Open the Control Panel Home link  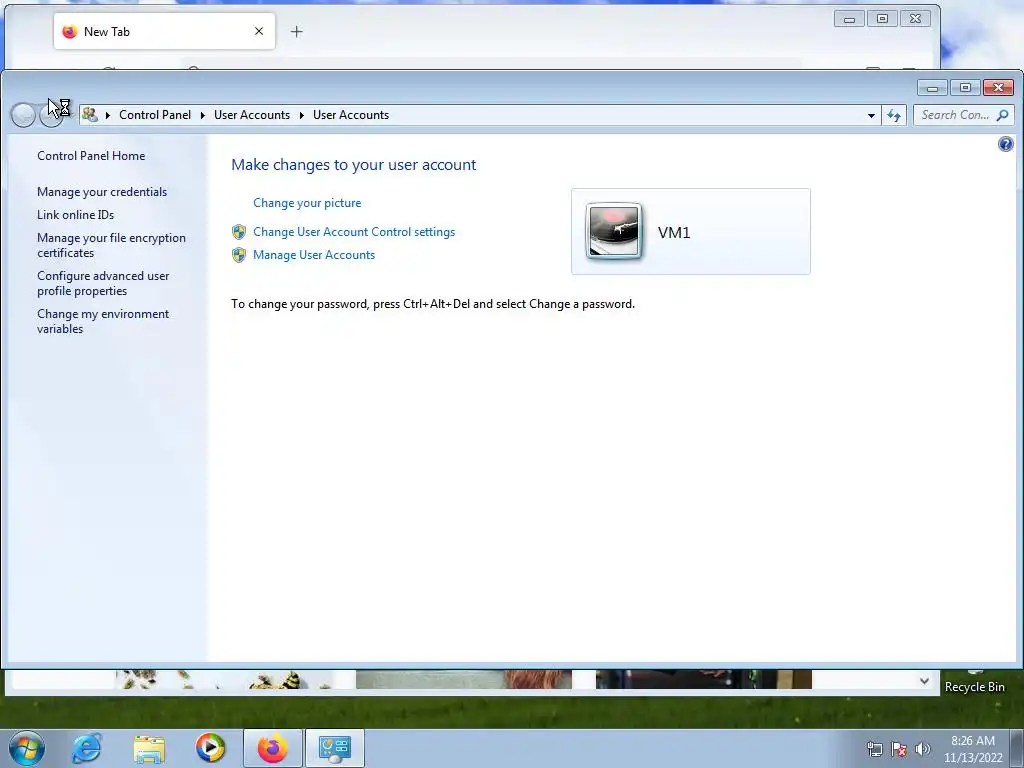click(91, 155)
